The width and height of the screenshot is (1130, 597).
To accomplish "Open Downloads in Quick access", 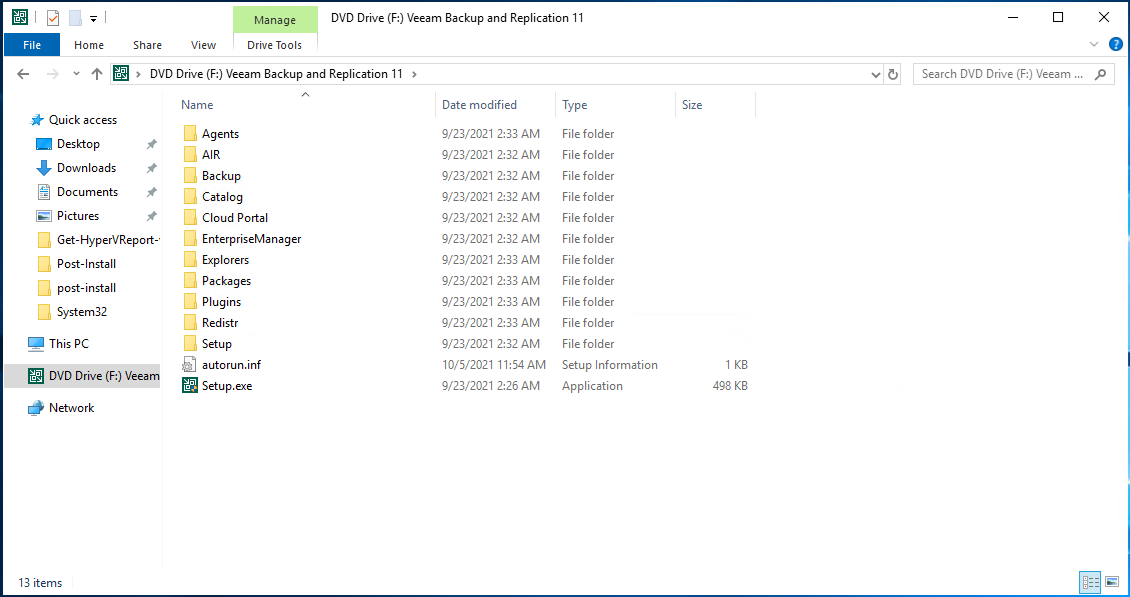I will point(86,168).
